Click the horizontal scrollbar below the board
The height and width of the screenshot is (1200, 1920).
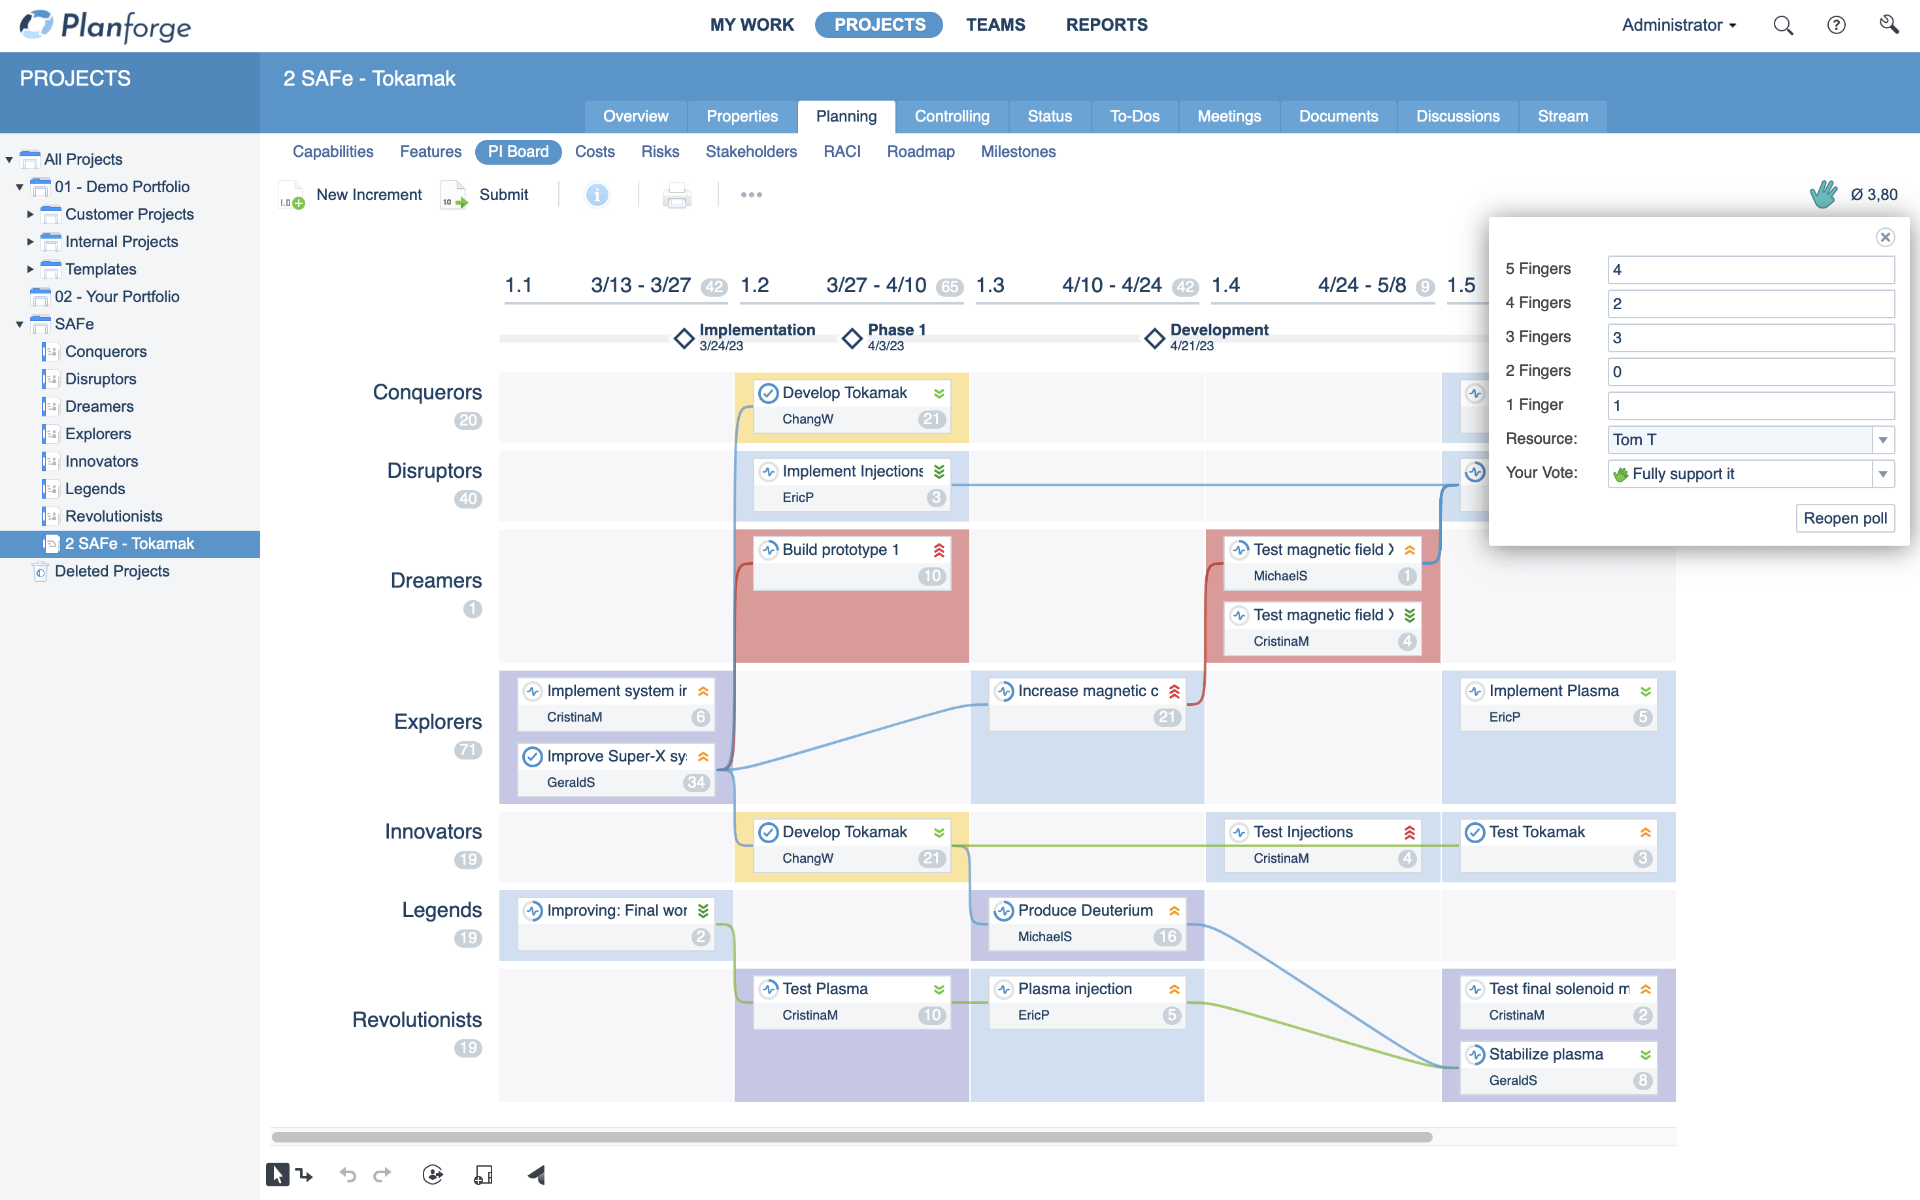[852, 1137]
